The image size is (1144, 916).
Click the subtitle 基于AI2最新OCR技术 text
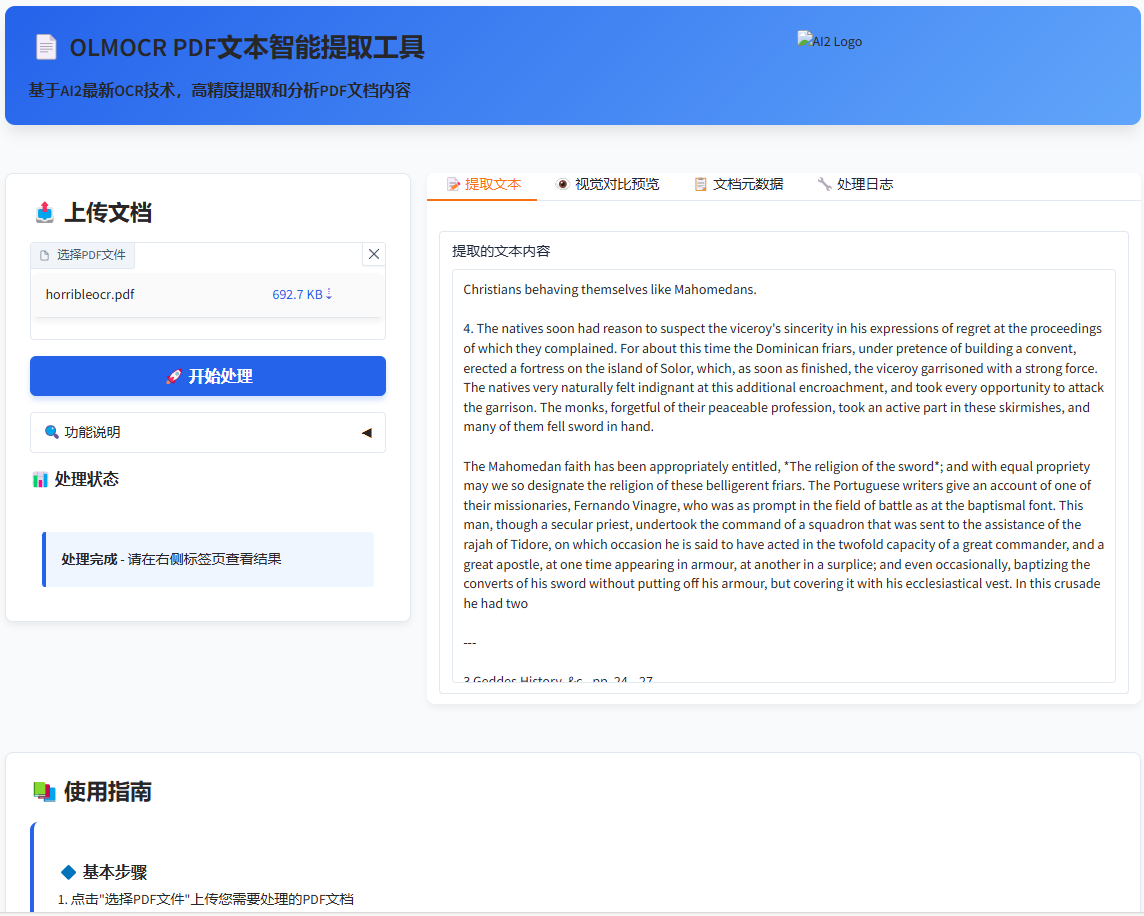tap(220, 91)
